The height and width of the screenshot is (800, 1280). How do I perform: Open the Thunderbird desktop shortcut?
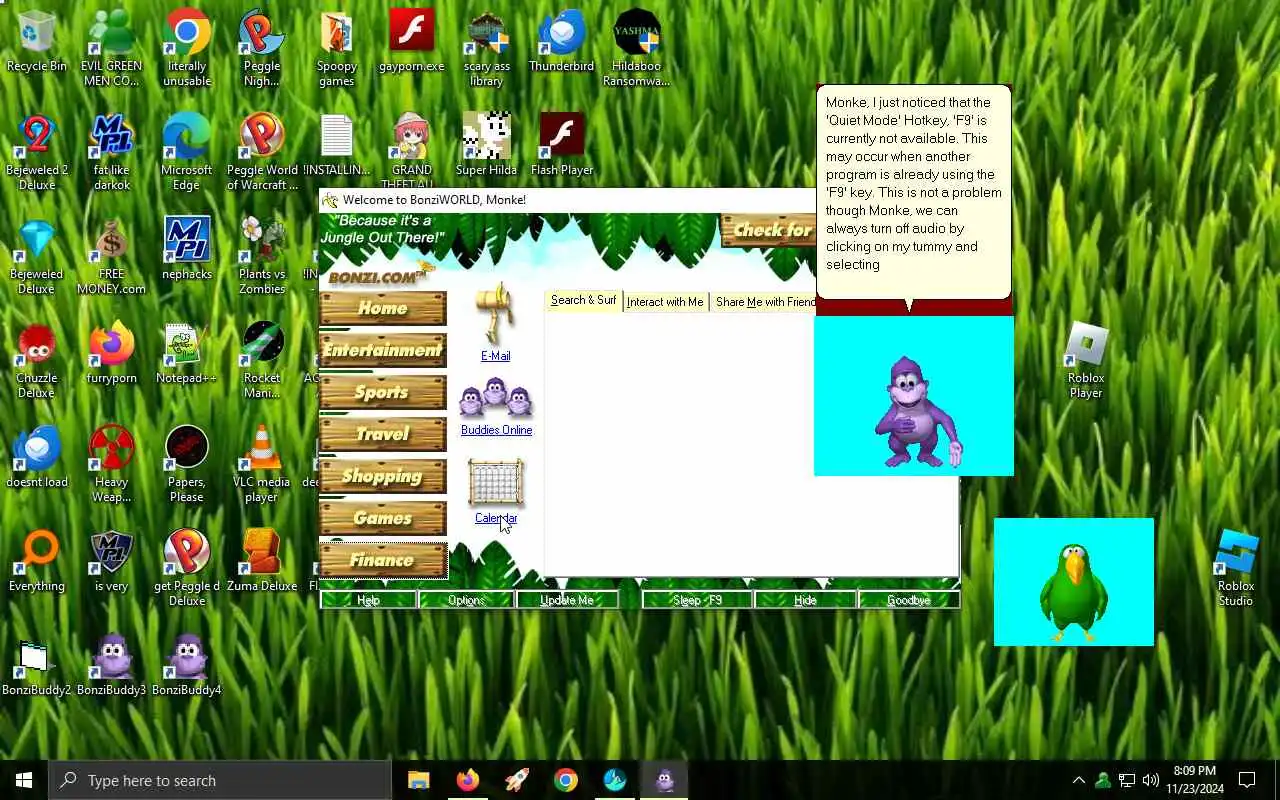point(562,42)
